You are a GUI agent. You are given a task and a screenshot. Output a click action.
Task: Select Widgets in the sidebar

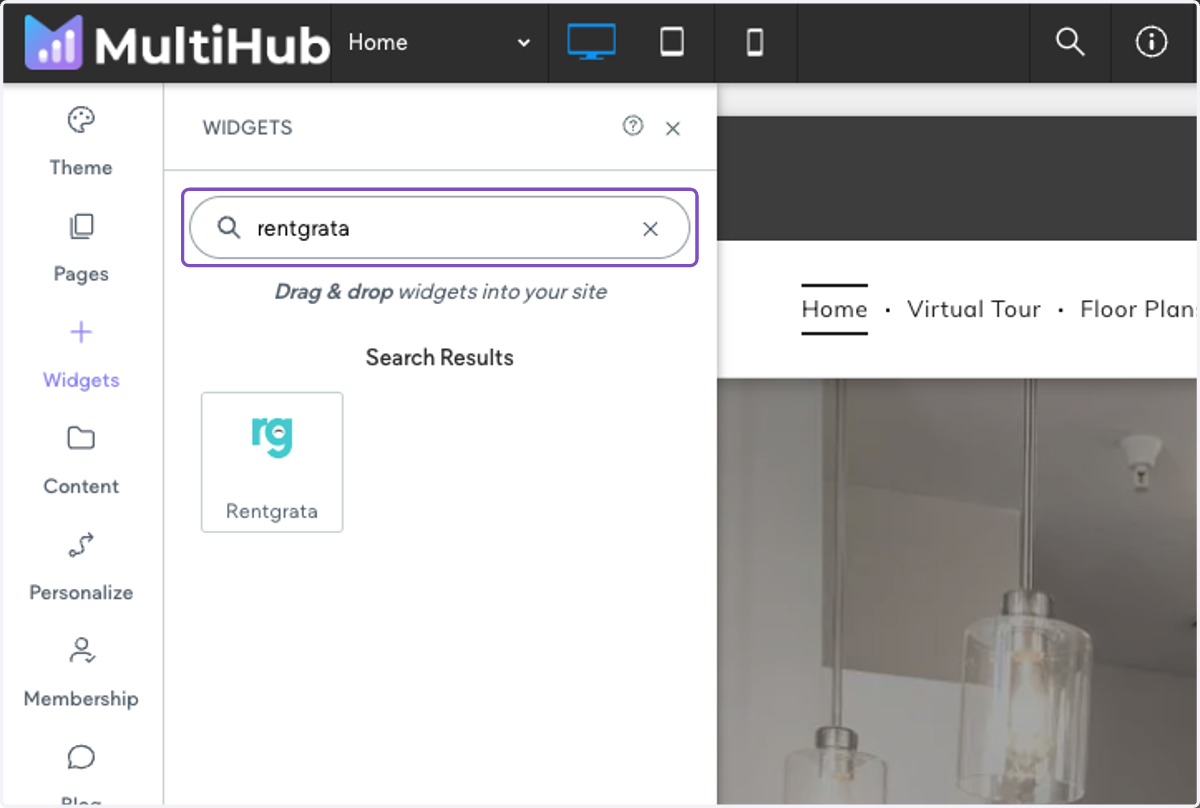pos(81,354)
